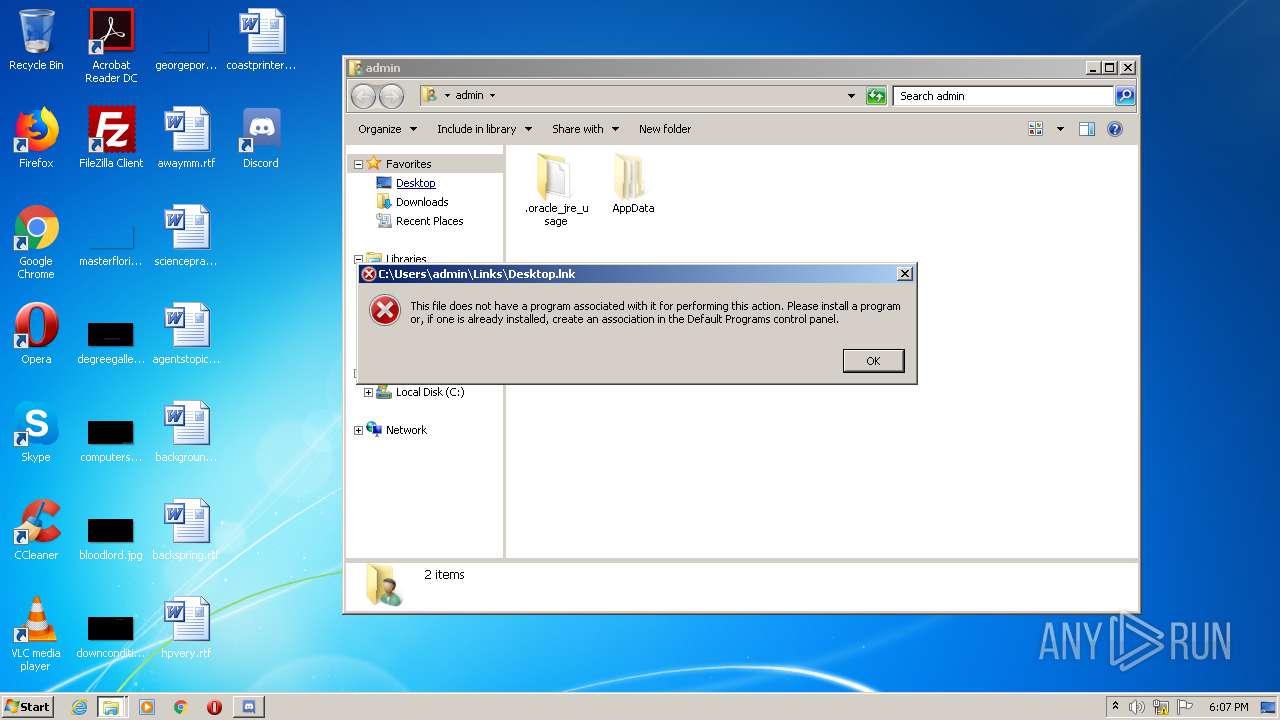Image resolution: width=1280 pixels, height=720 pixels.
Task: Collapse the Favorites tree section
Action: 358,164
